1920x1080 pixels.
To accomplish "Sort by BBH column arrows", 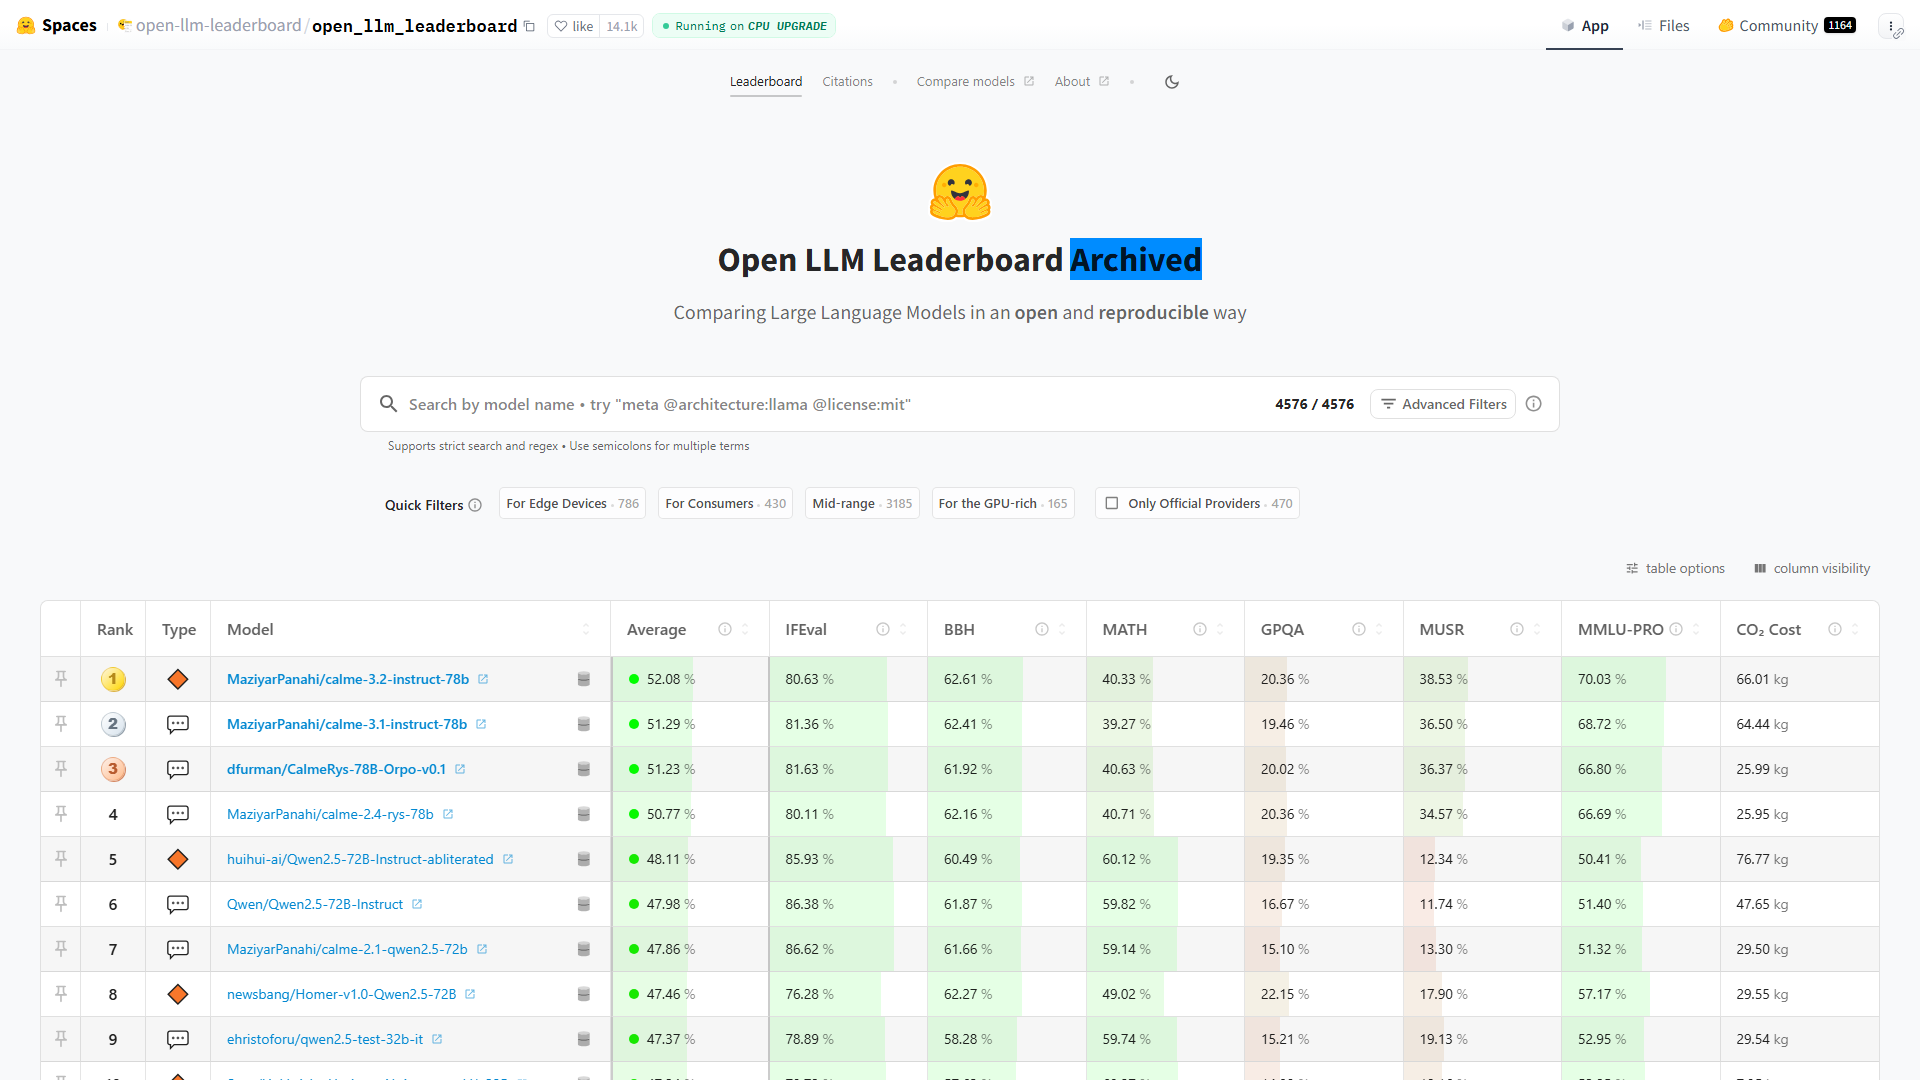I will pos(1062,629).
